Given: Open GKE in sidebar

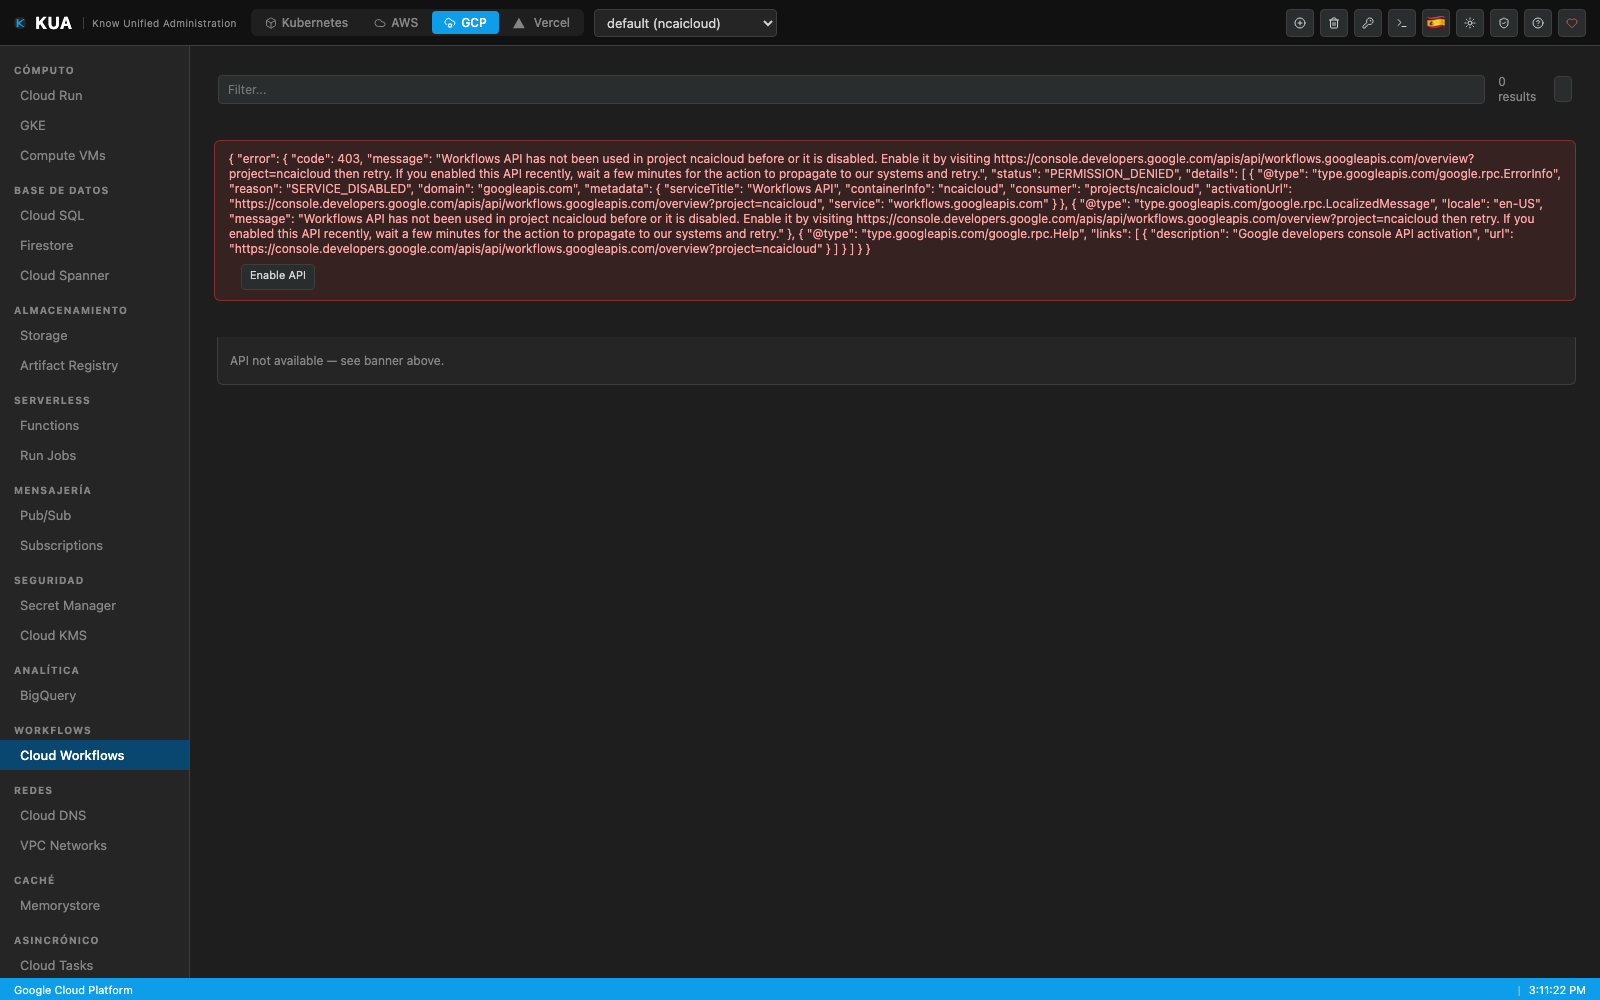Looking at the screenshot, I should coord(95,126).
